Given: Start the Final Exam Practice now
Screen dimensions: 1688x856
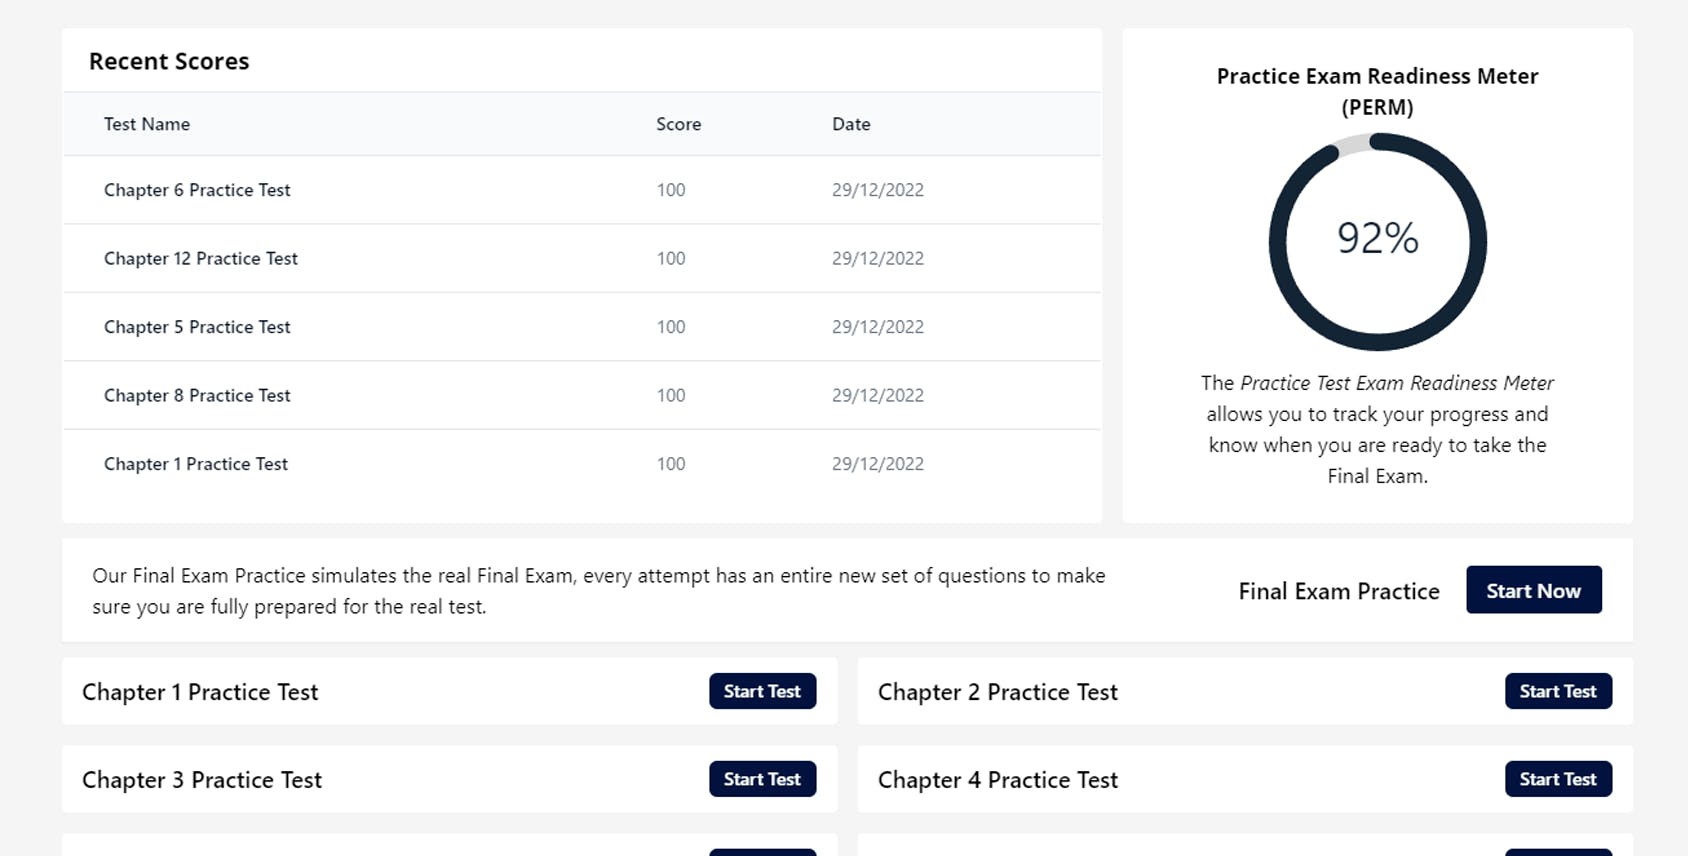Looking at the screenshot, I should [1533, 590].
